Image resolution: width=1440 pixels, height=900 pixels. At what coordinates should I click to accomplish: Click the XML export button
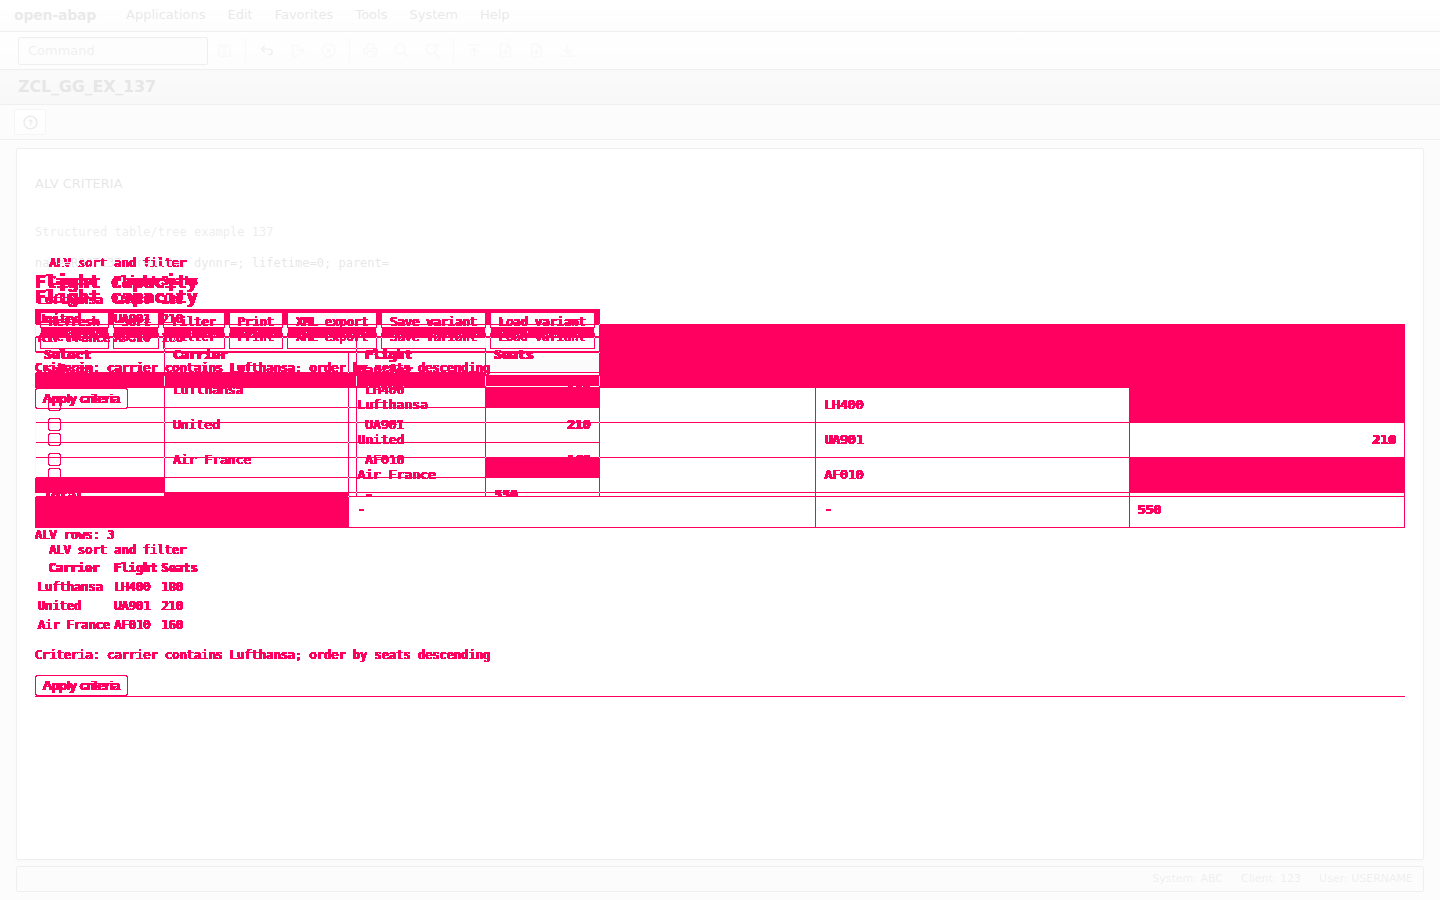pos(332,322)
